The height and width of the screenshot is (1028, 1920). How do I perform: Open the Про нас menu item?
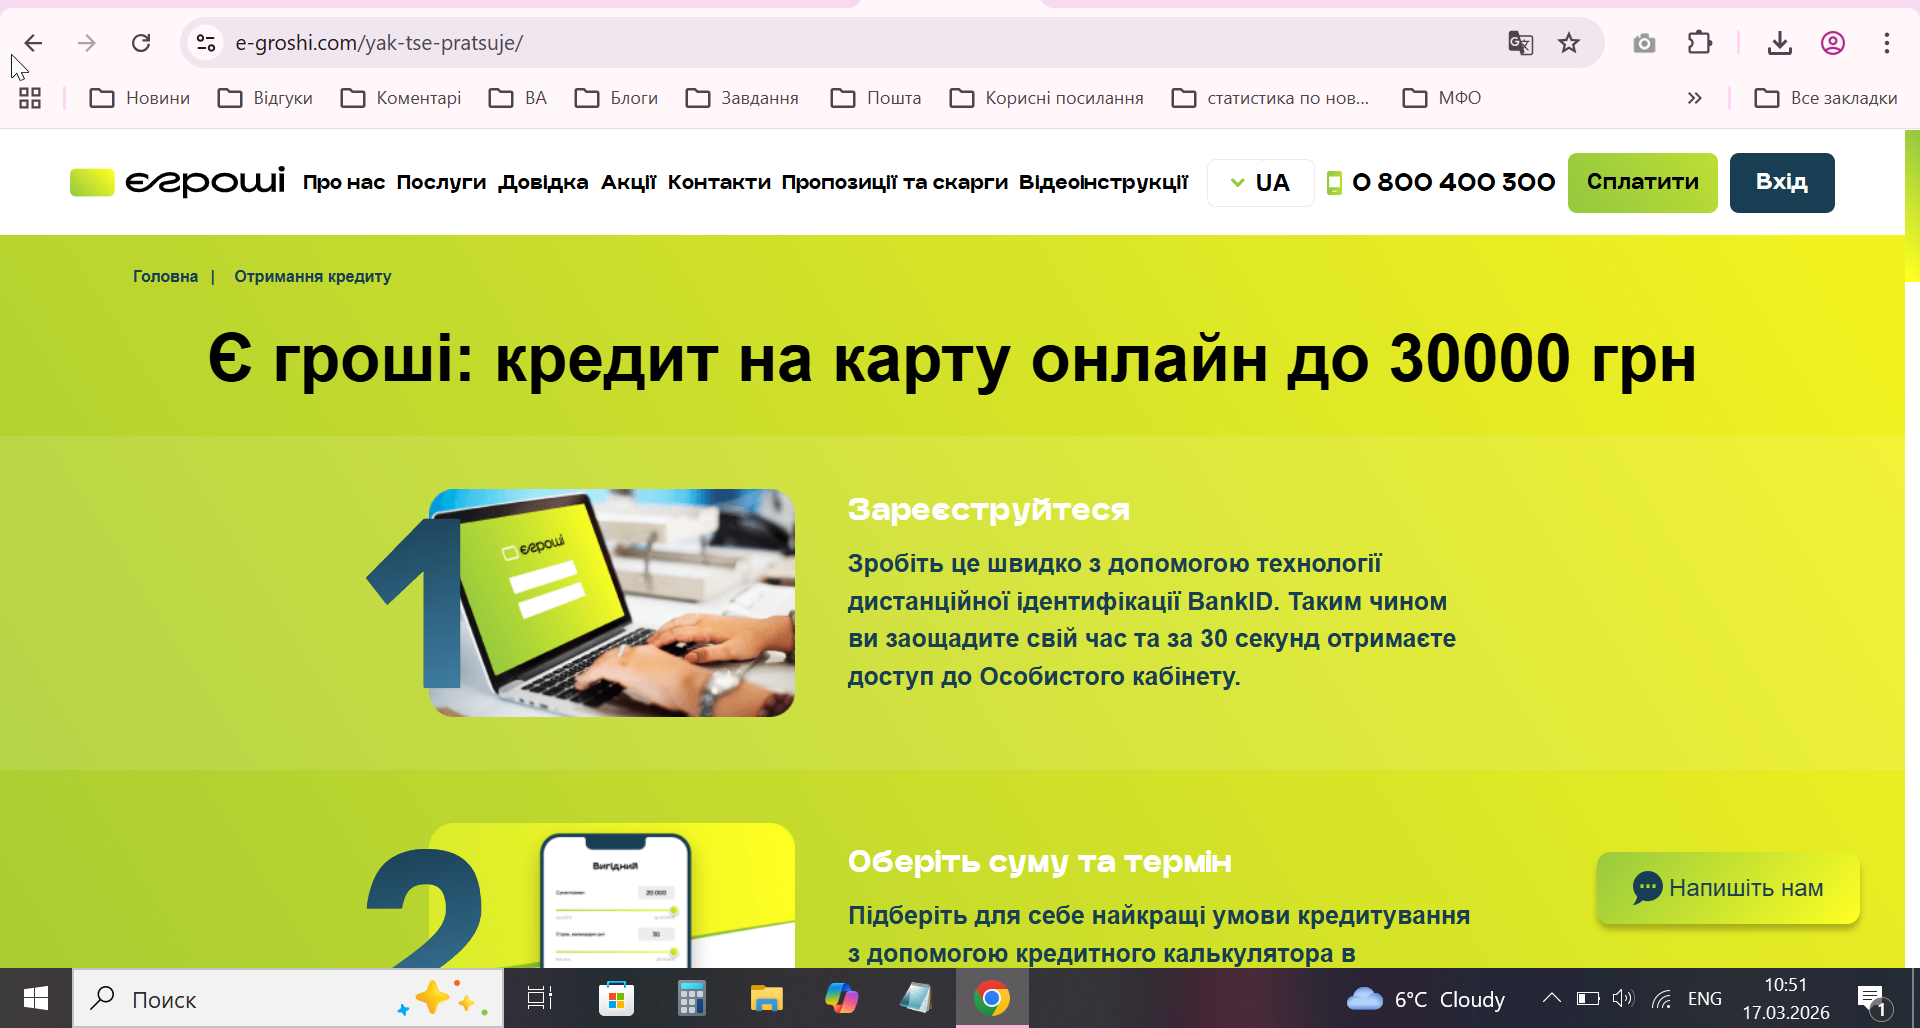[x=344, y=183]
